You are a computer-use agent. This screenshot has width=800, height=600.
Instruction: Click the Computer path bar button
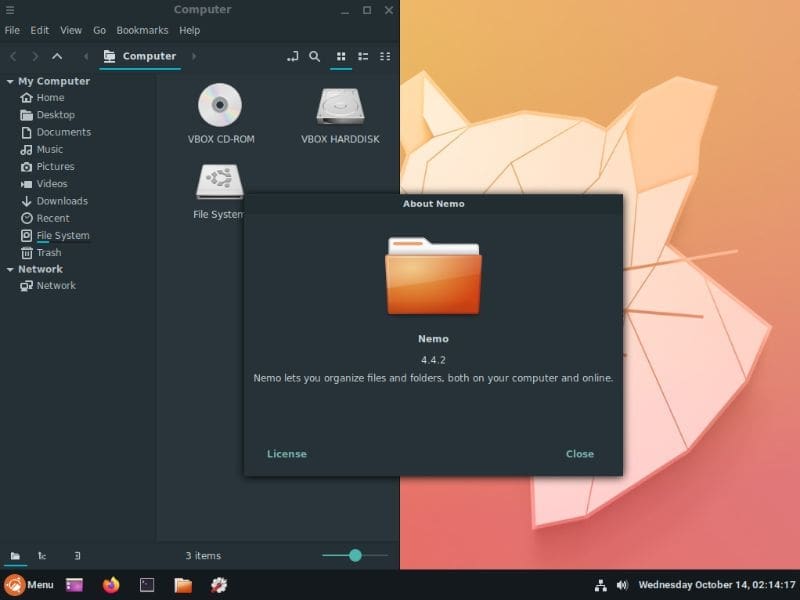click(139, 56)
